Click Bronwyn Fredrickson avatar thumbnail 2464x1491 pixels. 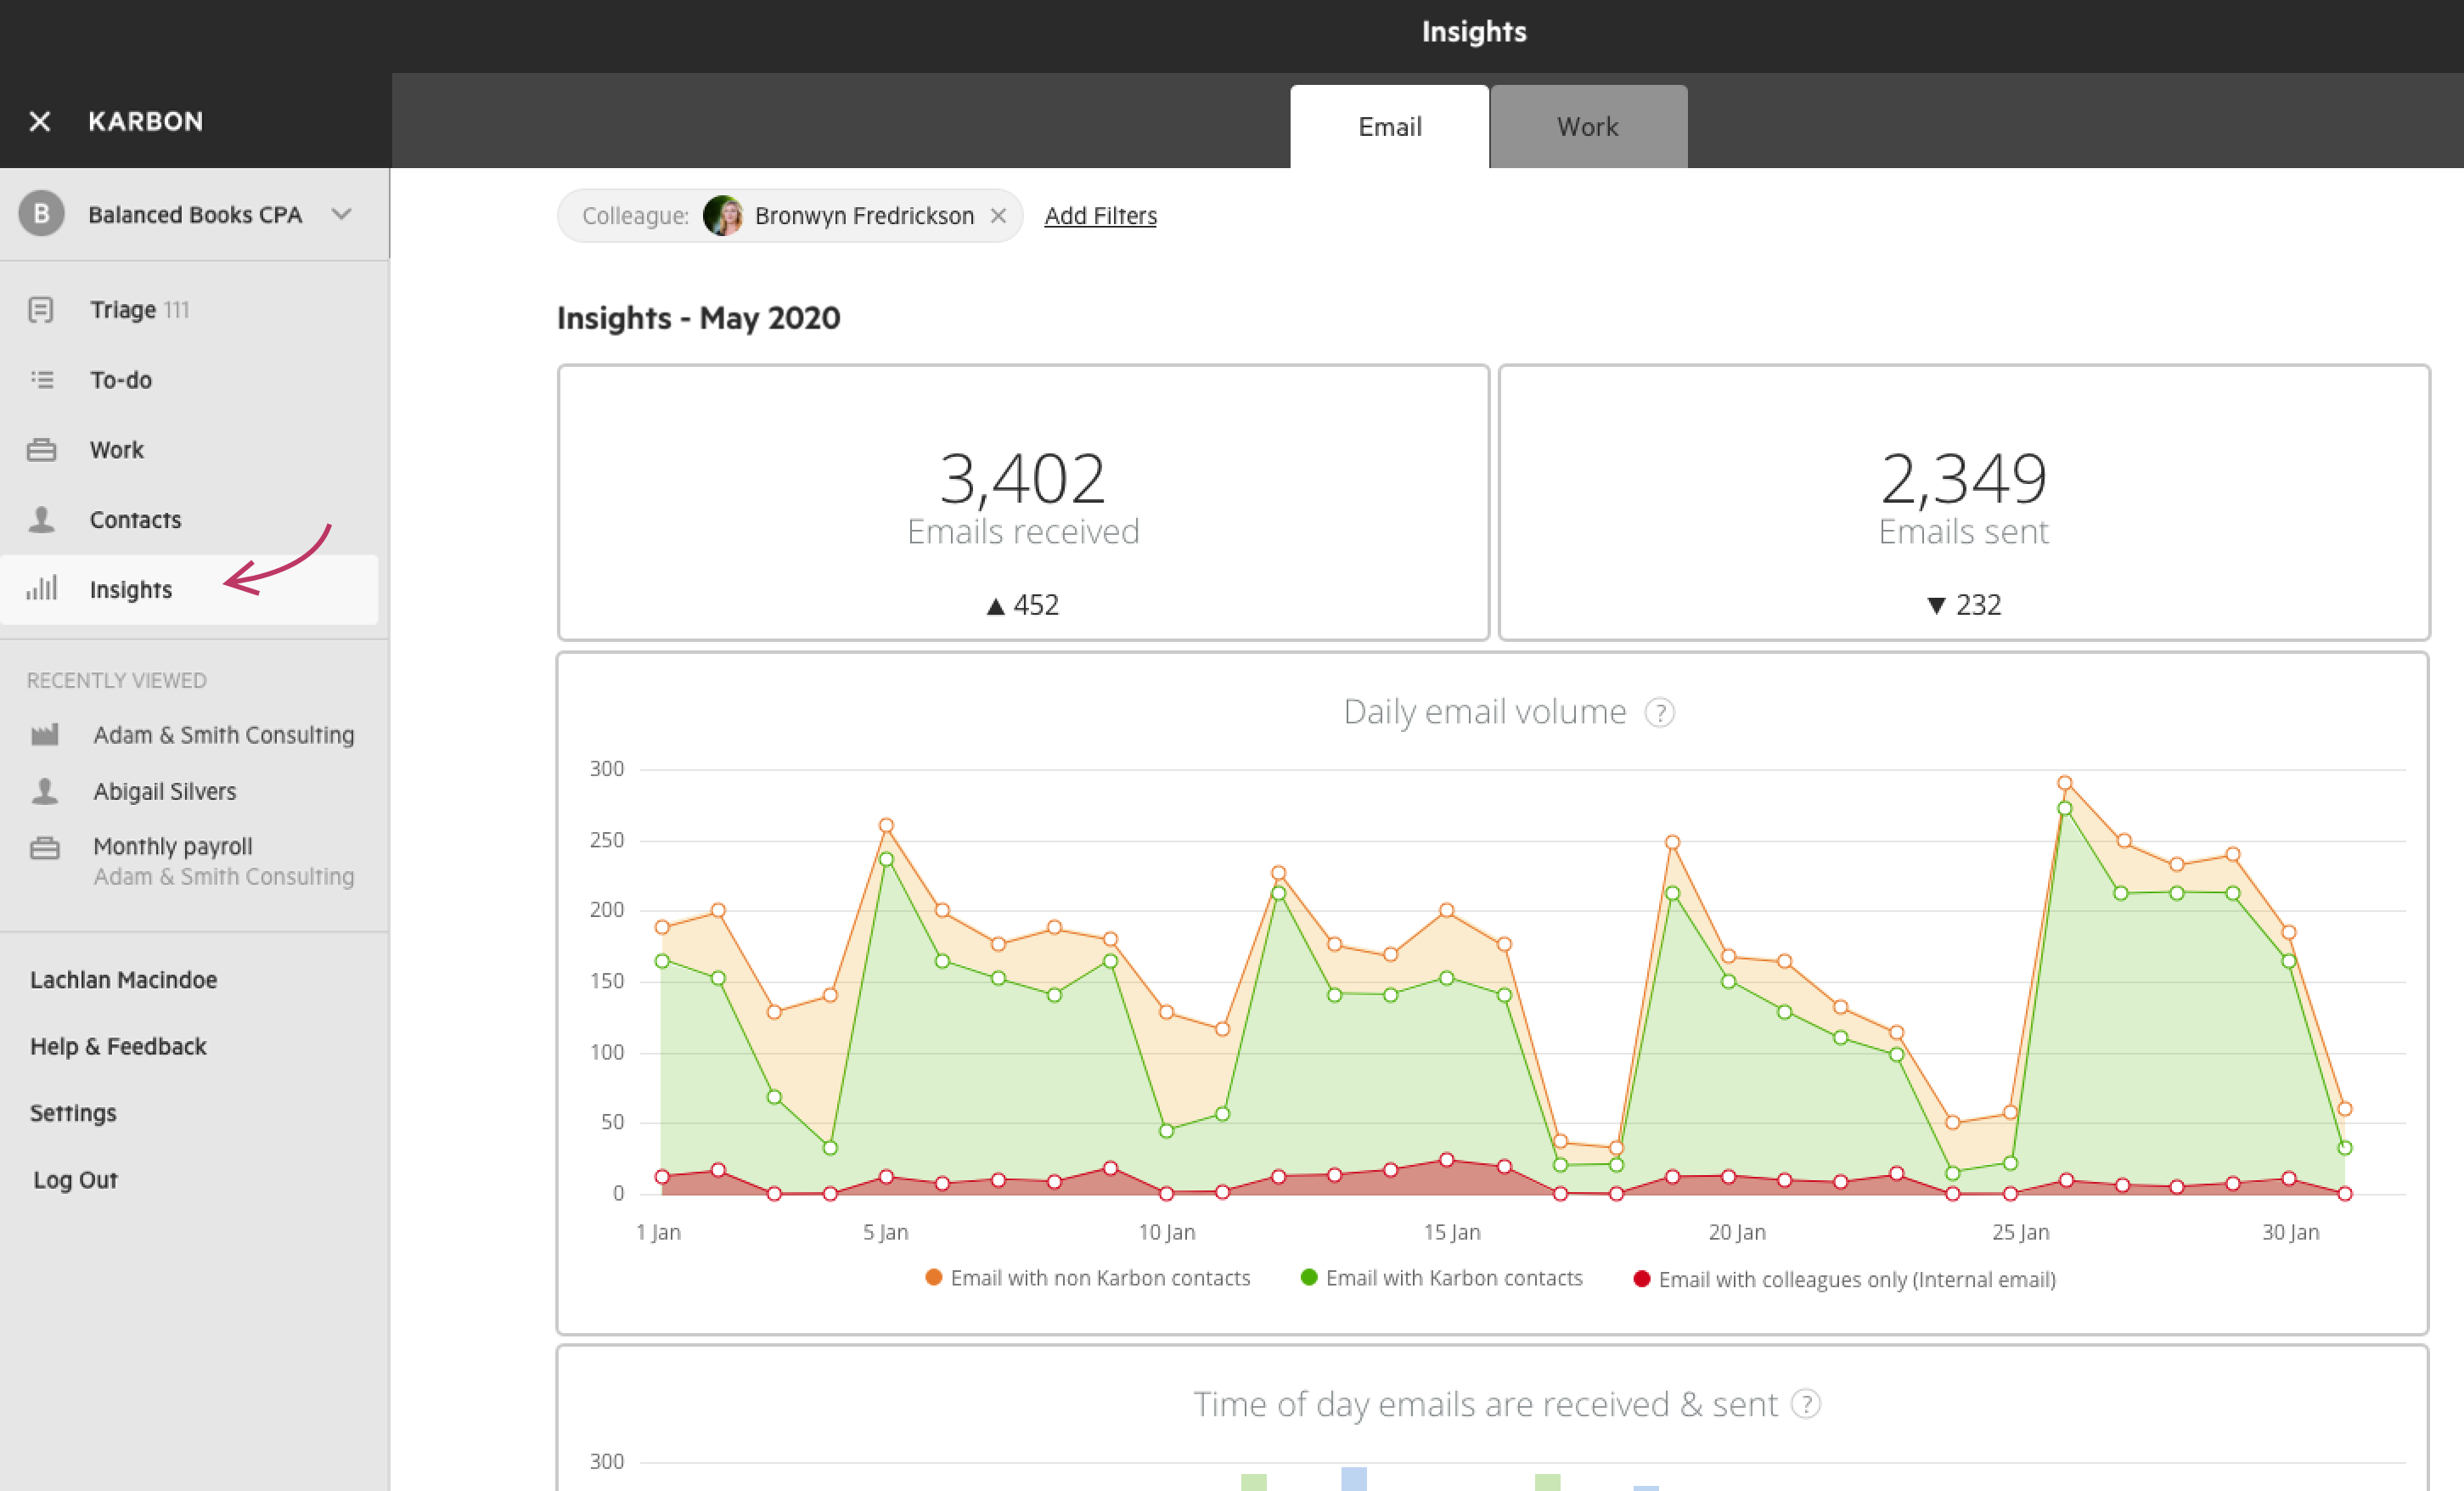(722, 216)
